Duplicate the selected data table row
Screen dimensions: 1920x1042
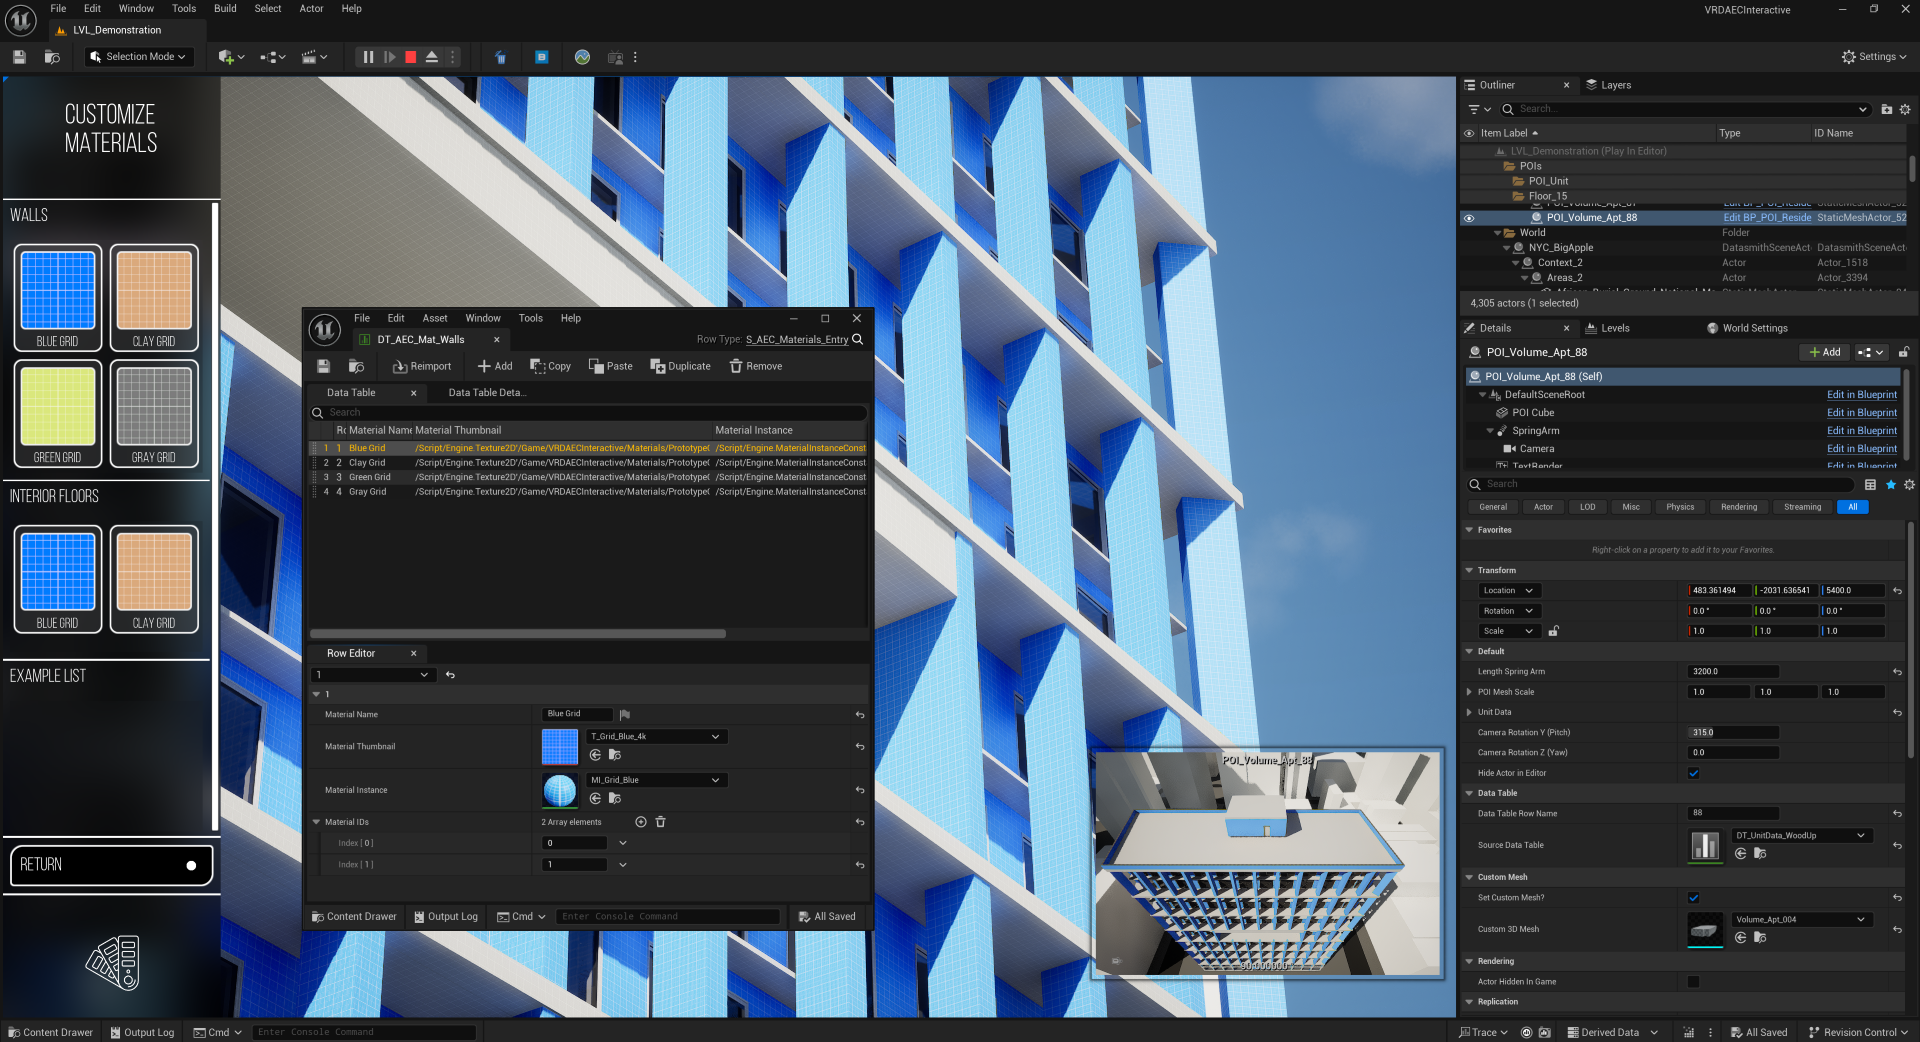pos(680,366)
